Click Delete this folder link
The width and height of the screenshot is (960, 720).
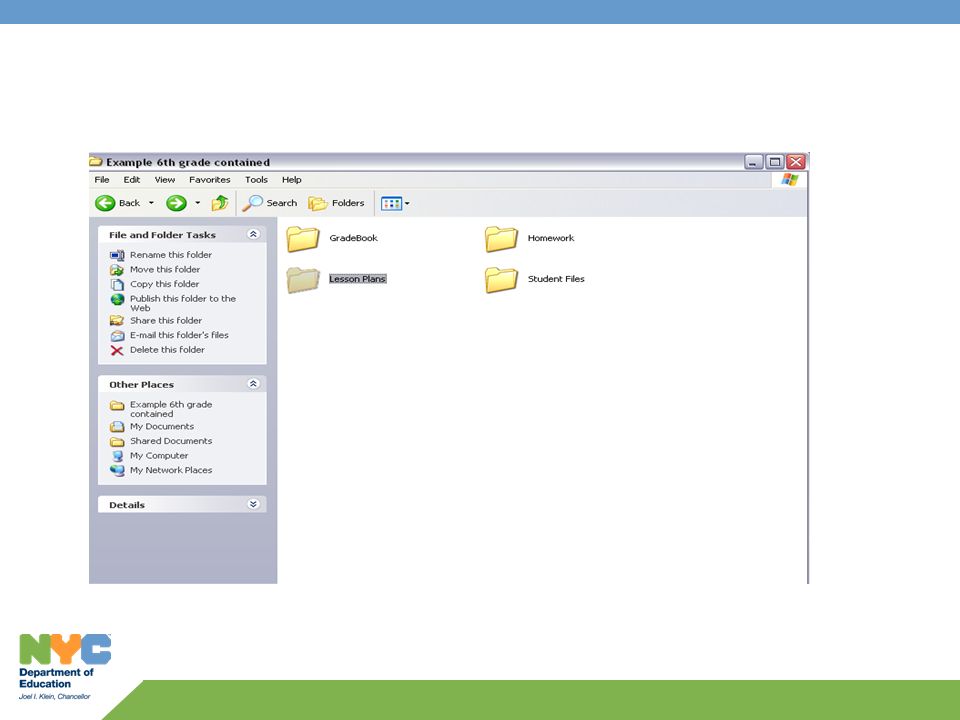tap(167, 350)
